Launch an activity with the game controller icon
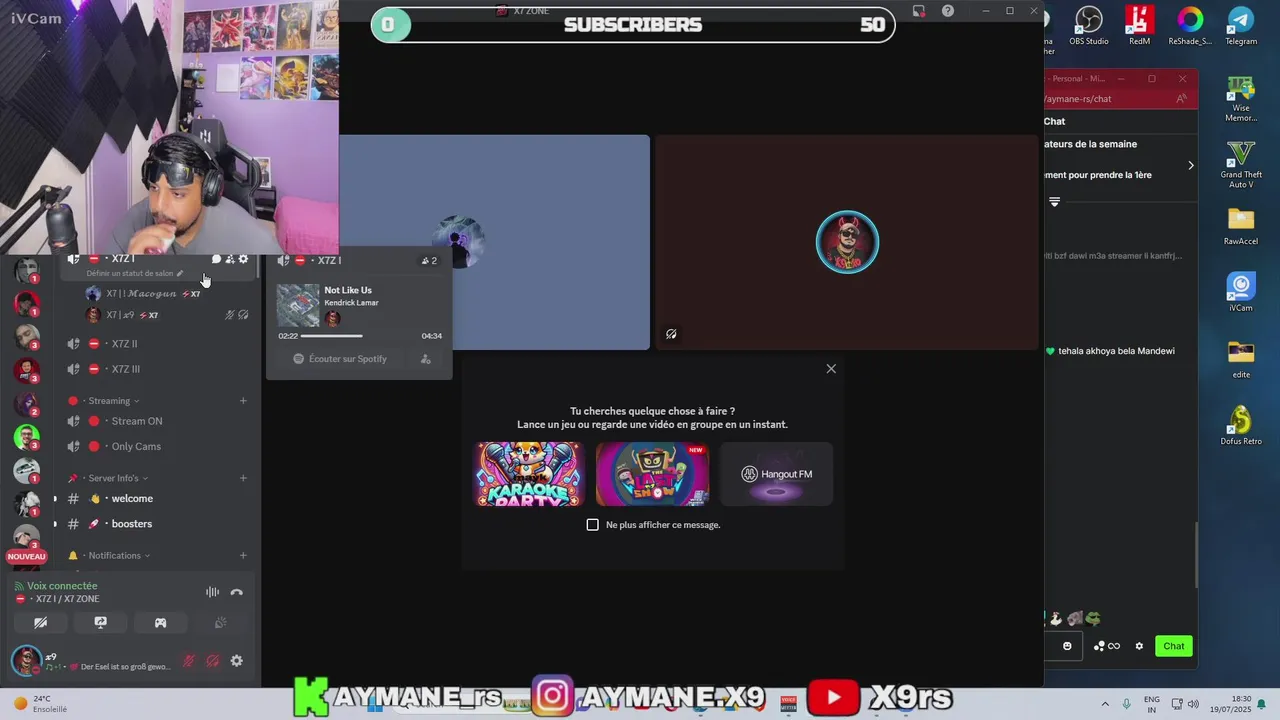The height and width of the screenshot is (720, 1280). tap(160, 622)
